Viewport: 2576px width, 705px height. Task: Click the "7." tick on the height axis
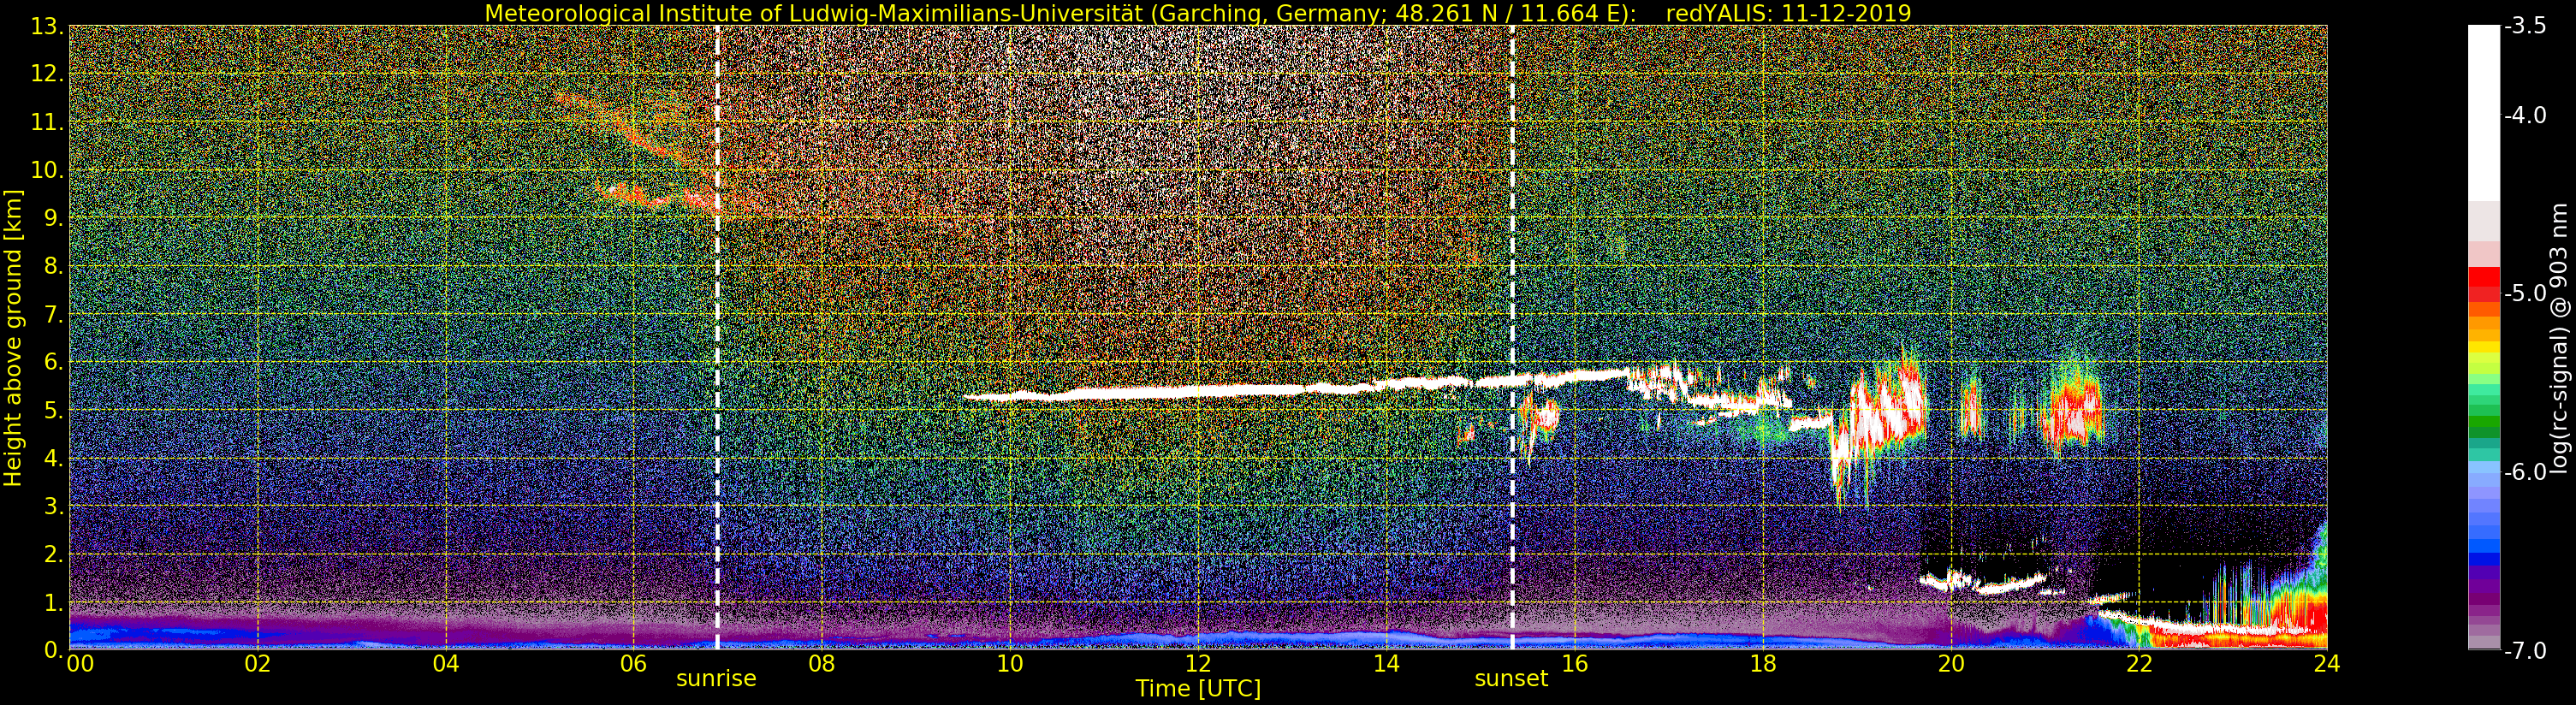click(54, 314)
